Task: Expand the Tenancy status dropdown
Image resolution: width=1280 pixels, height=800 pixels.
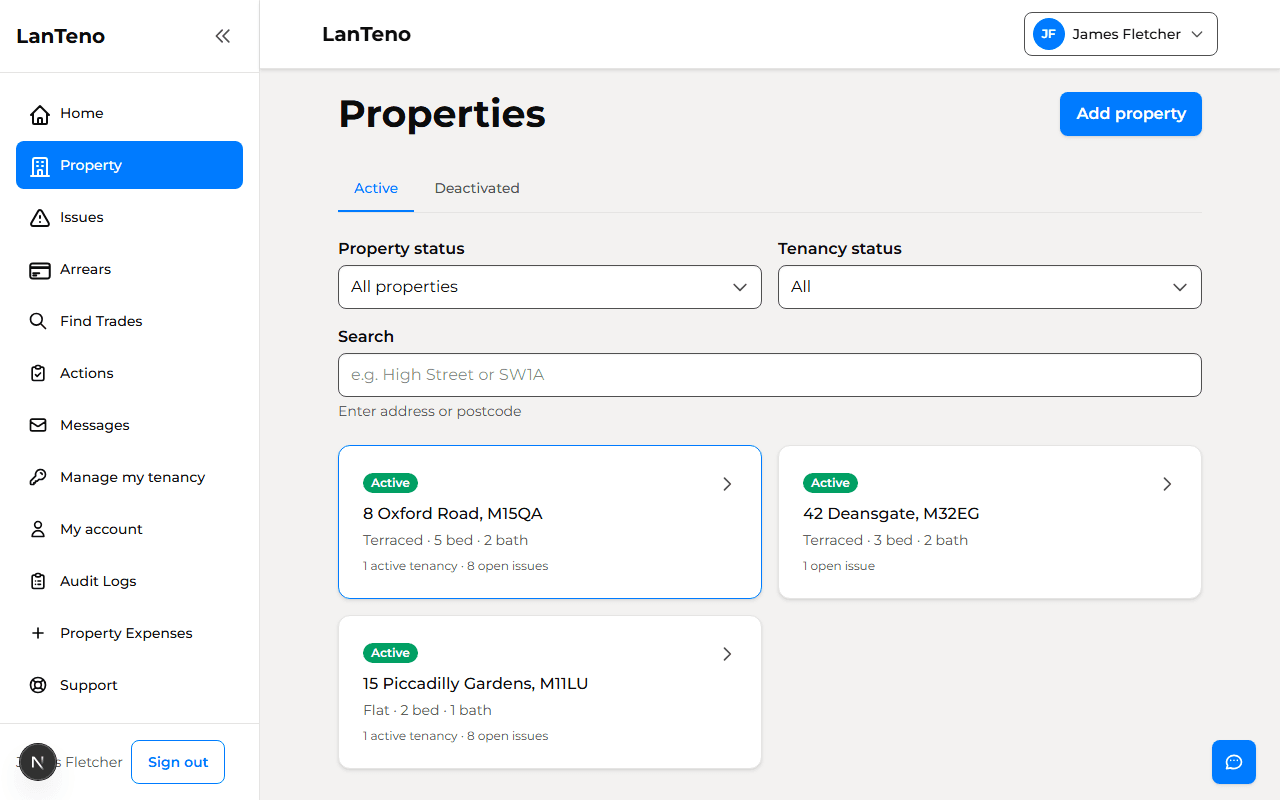Action: click(990, 287)
